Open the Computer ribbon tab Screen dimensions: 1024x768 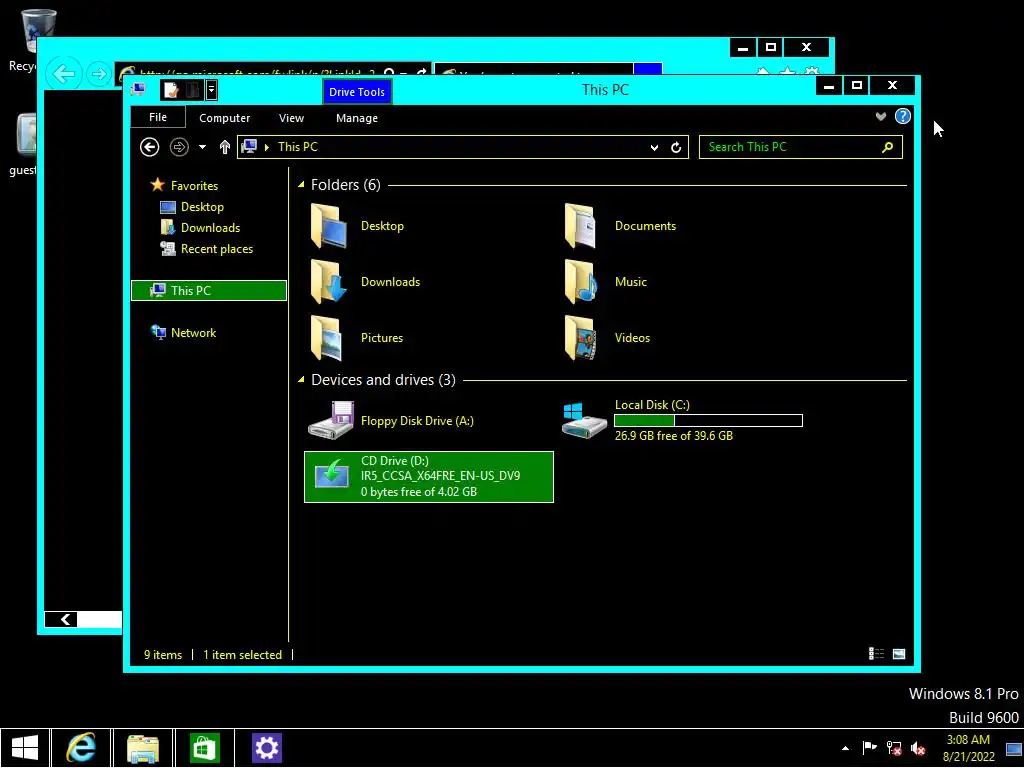[224, 118]
